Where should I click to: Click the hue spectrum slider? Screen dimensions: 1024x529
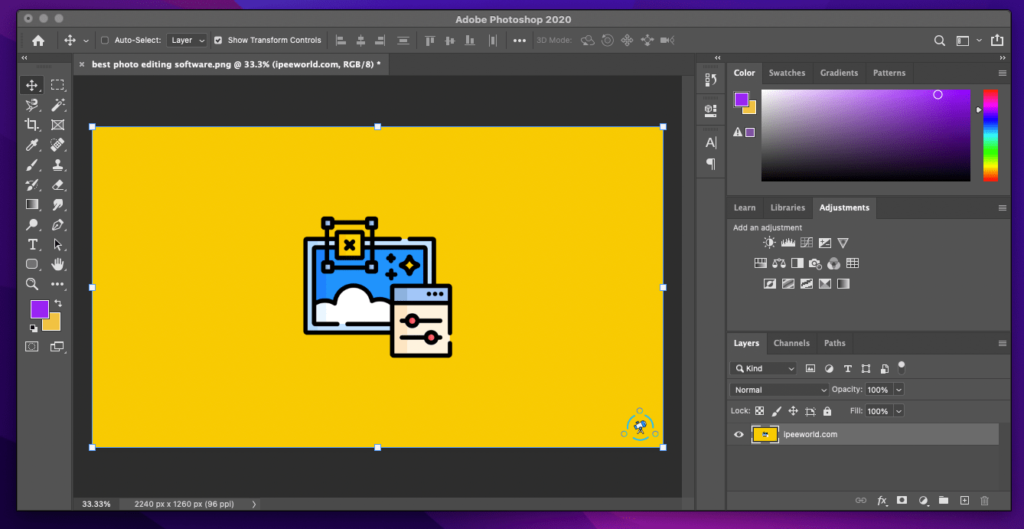click(991, 135)
